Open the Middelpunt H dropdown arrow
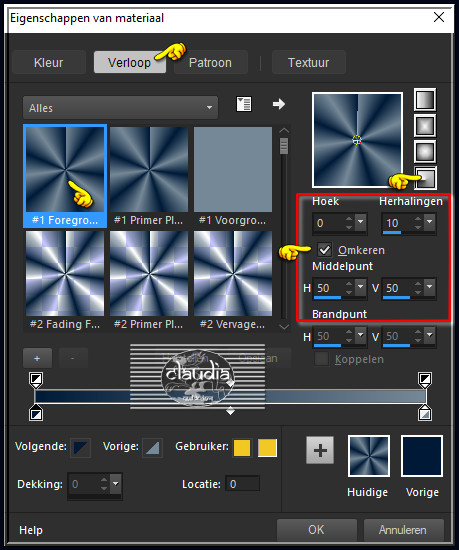459x550 pixels. point(360,288)
